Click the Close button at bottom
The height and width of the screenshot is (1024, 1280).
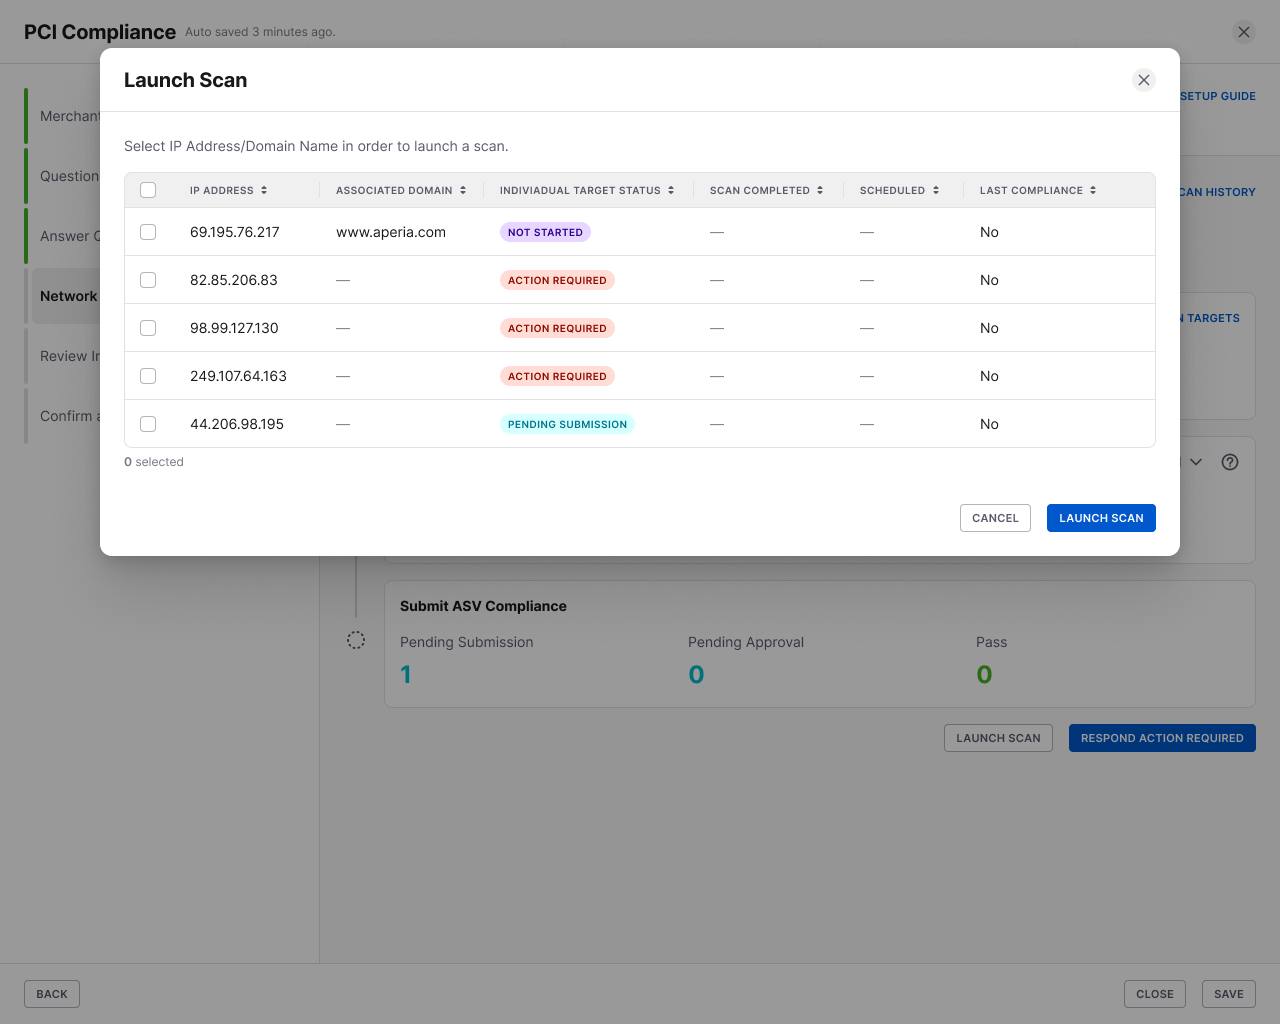(x=1155, y=994)
